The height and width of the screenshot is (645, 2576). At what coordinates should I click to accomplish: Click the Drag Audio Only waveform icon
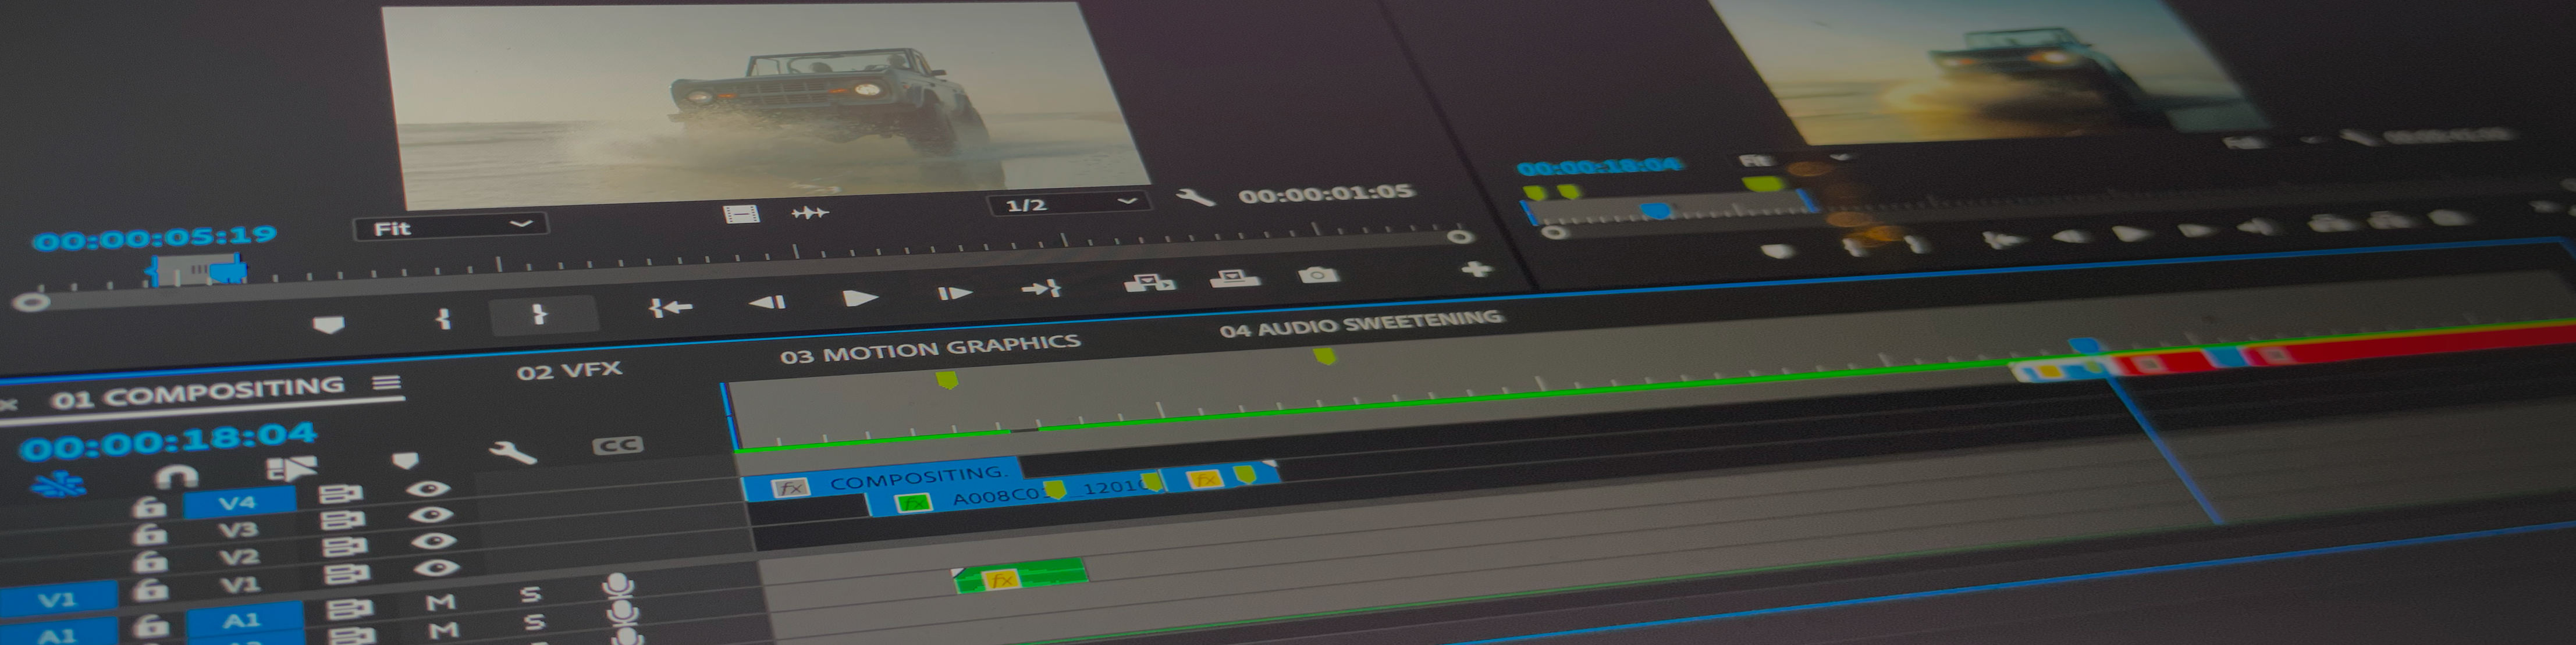(x=810, y=212)
